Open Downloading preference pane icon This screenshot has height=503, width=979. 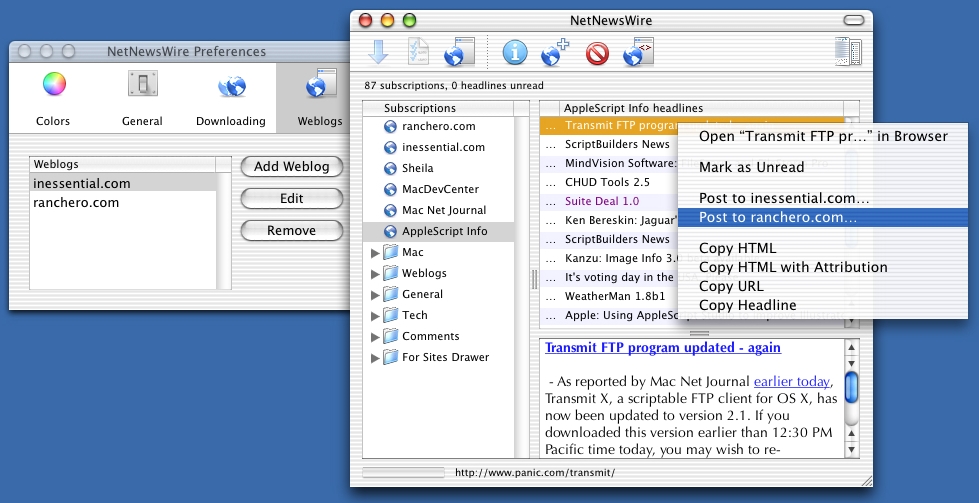point(232,85)
